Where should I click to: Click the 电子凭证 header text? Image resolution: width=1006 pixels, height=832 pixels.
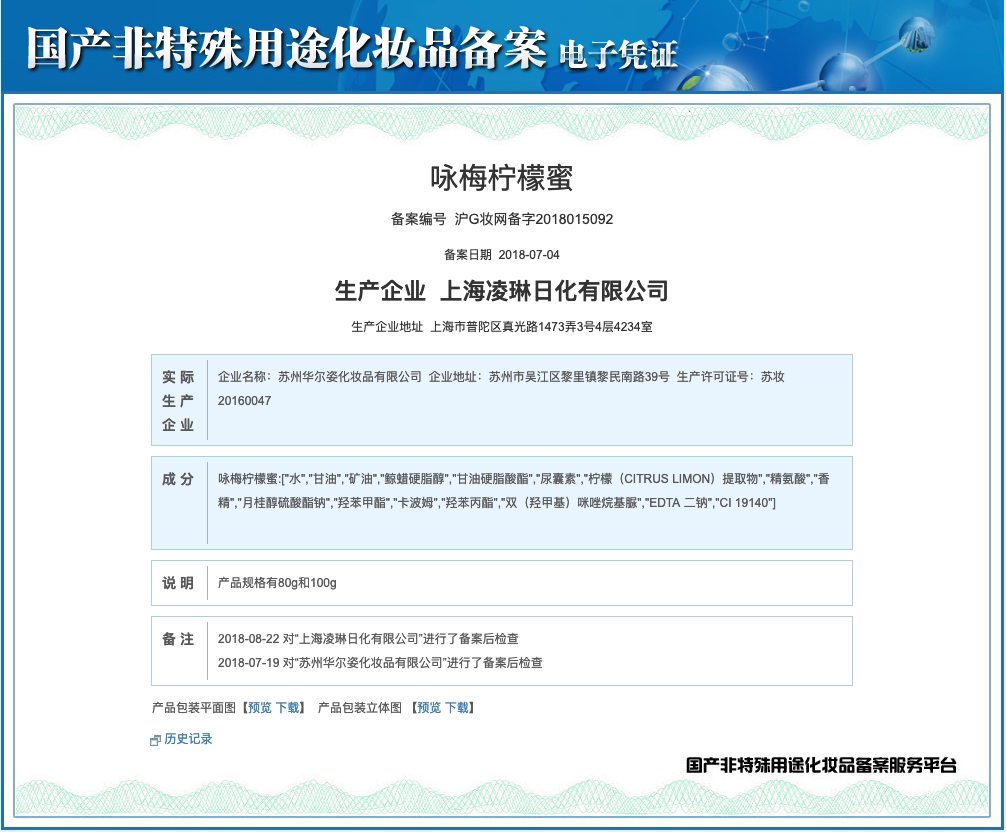coord(618,54)
